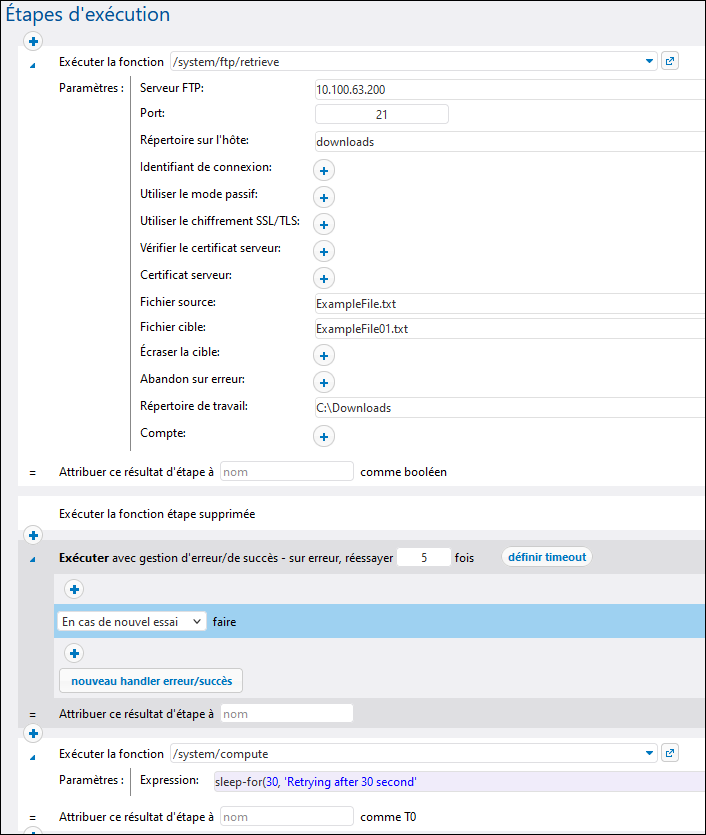Add Compte parameter with plus icon
Screen dimensions: 706x835
[325, 436]
